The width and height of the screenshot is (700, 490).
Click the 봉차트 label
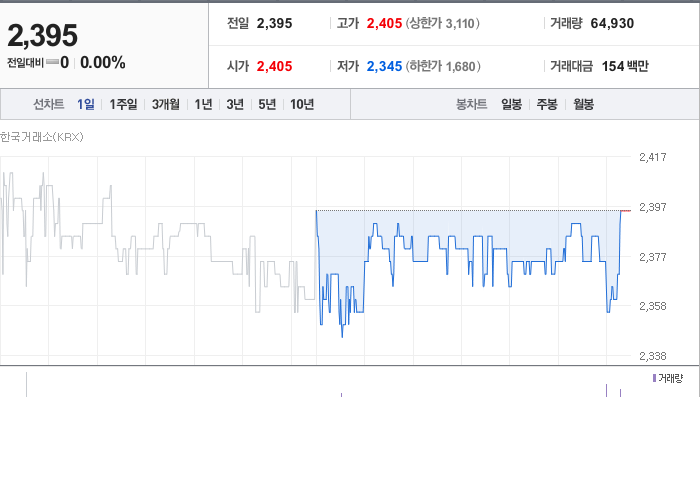[x=471, y=104]
